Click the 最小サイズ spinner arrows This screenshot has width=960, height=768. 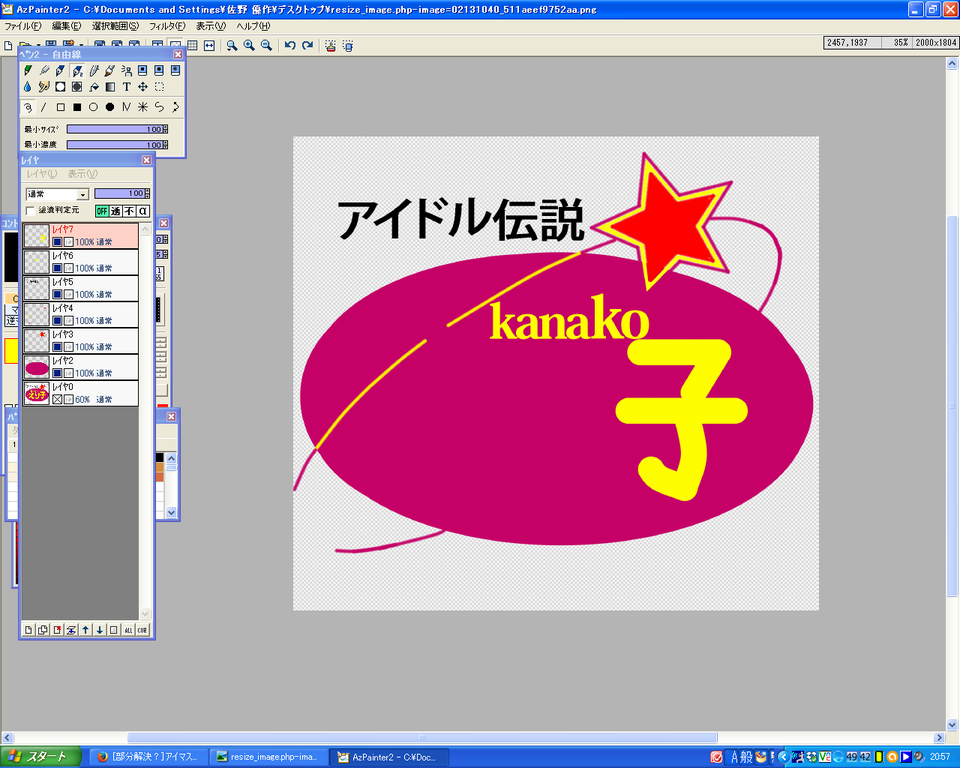(x=165, y=129)
